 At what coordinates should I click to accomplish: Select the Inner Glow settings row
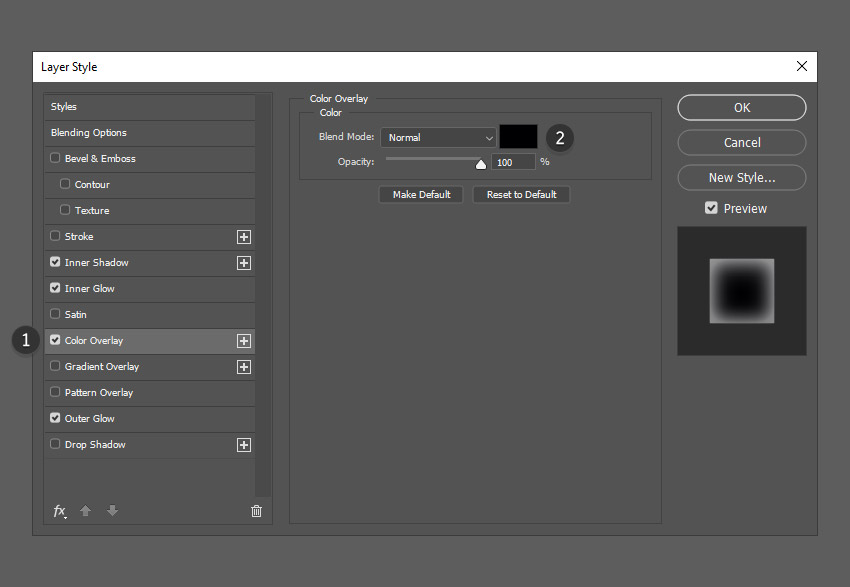[150, 289]
